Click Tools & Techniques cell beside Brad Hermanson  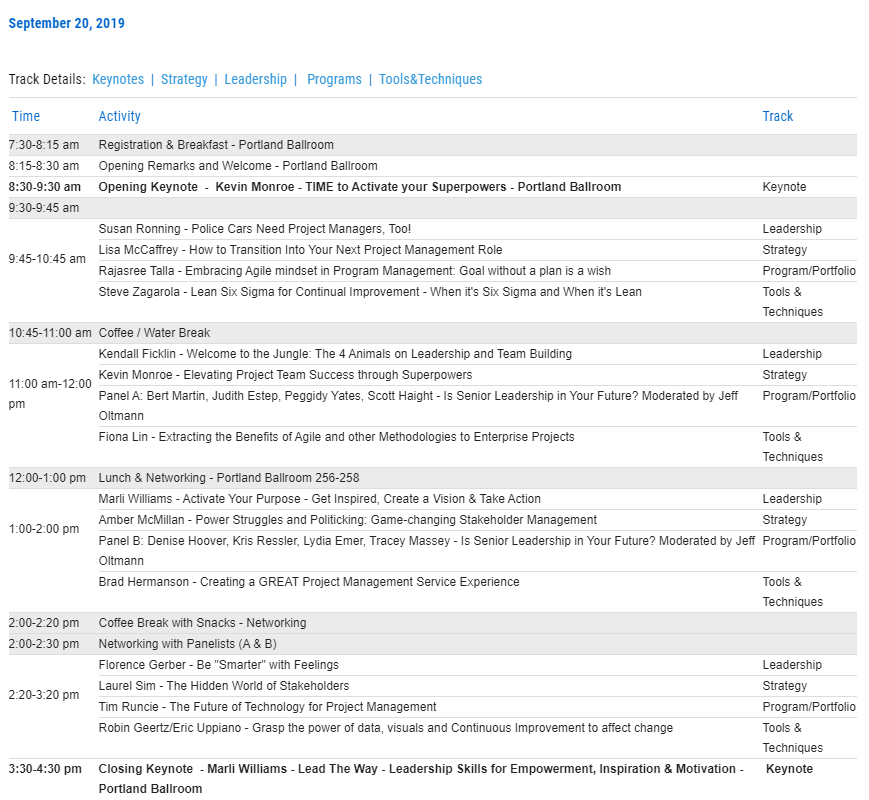click(793, 592)
